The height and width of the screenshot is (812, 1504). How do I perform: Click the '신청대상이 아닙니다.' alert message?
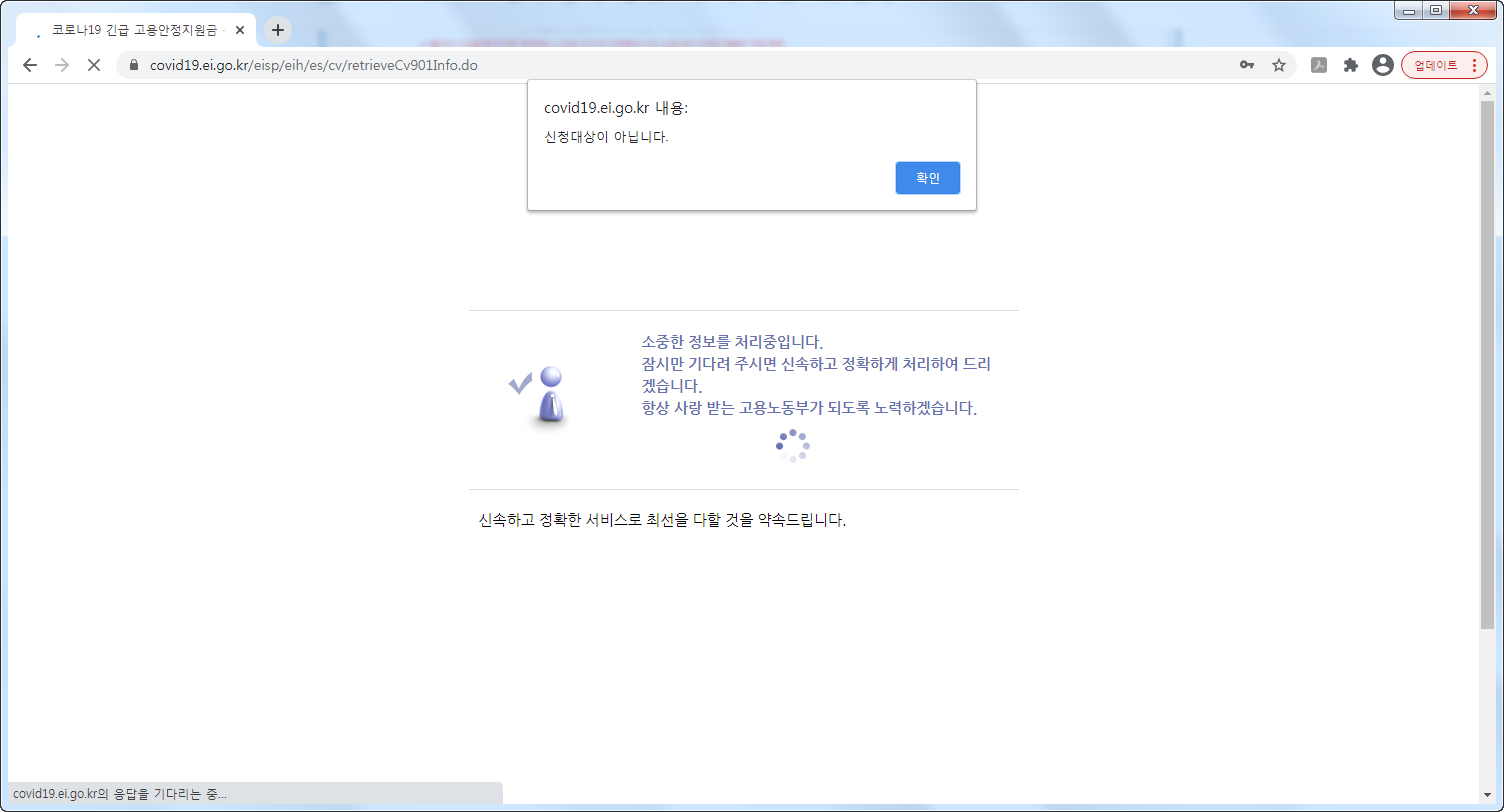coord(606,137)
